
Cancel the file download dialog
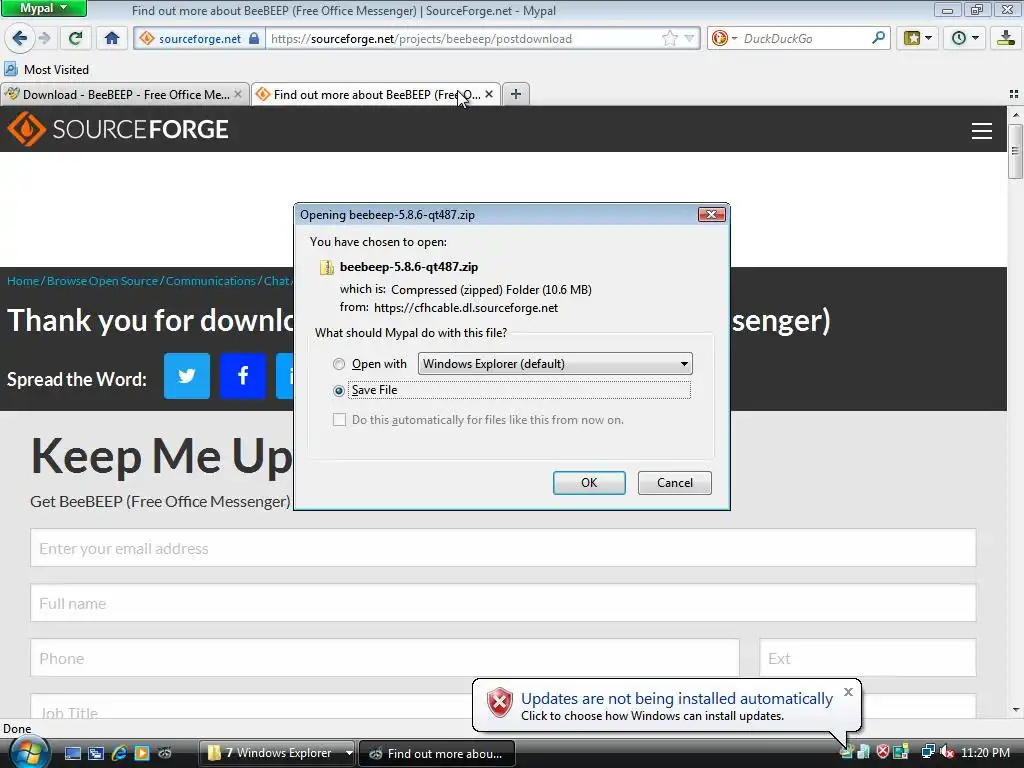click(675, 483)
